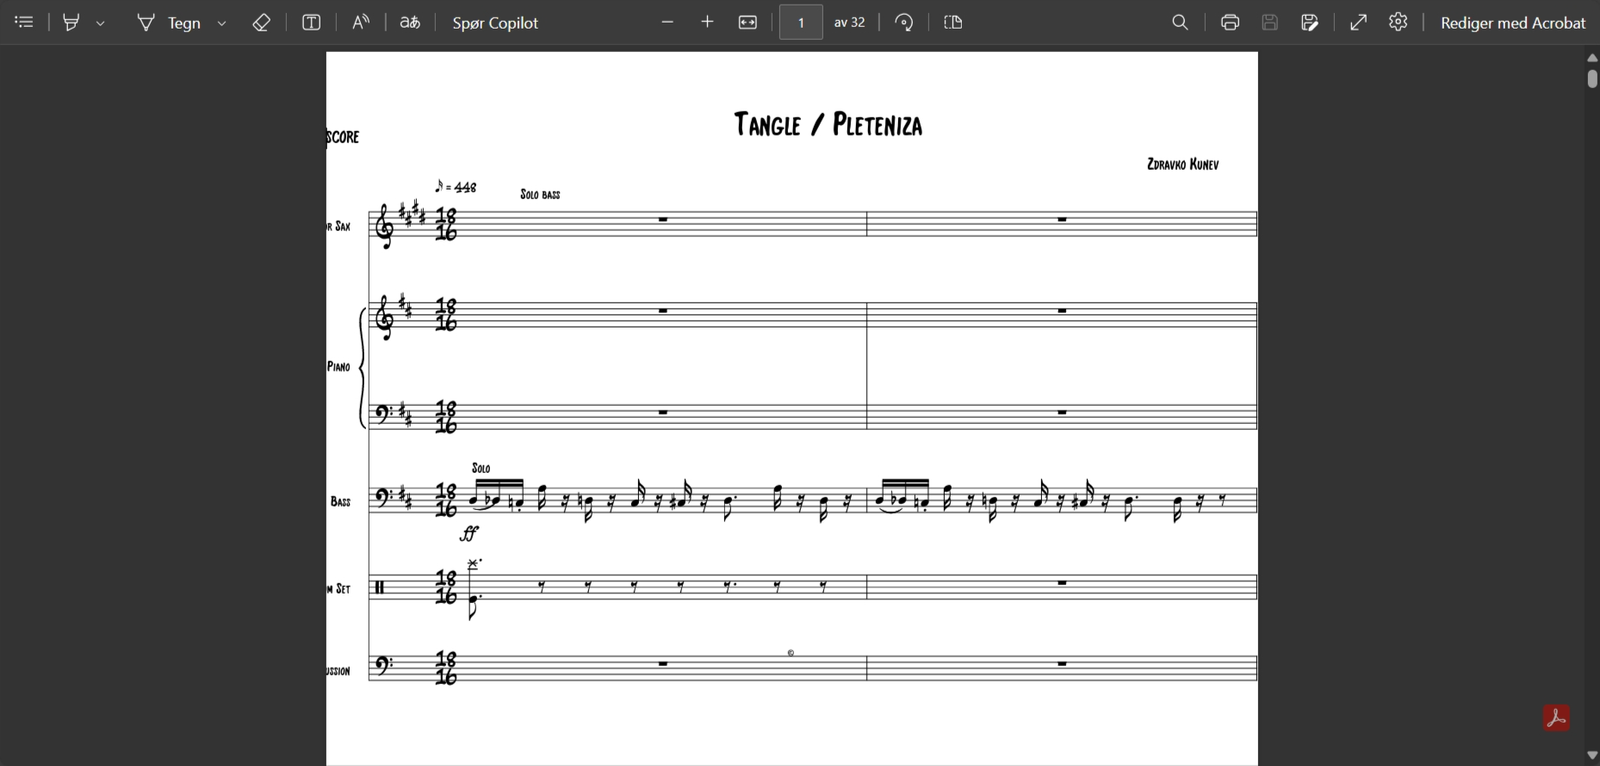This screenshot has width=1600, height=766.
Task: Open the Tegn pen options chevron
Action: [x=222, y=23]
